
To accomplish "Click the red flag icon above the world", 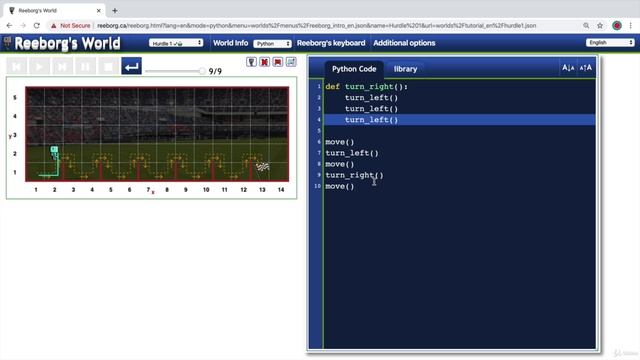I will pos(278,62).
